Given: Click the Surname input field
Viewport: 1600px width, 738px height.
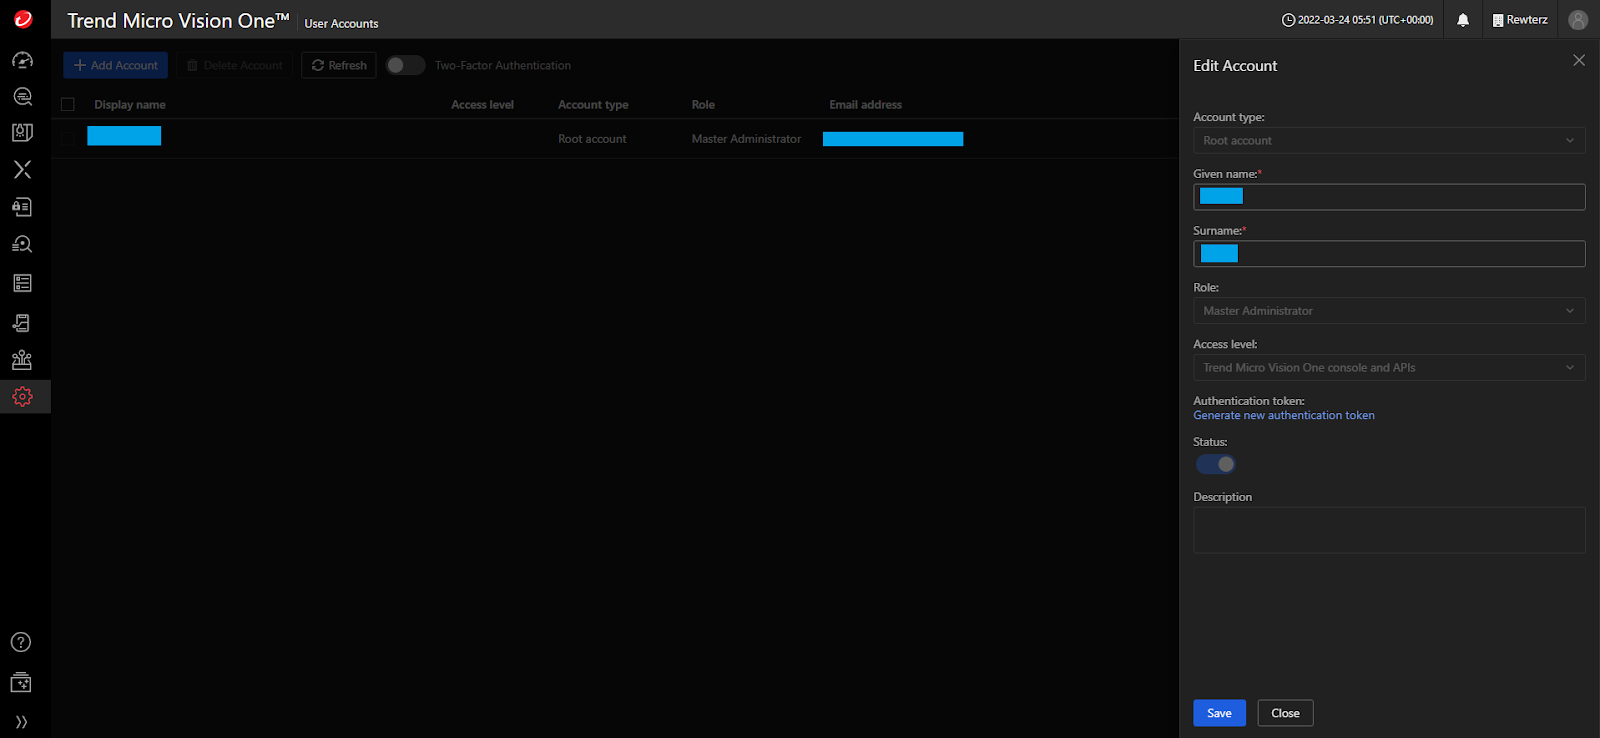Looking at the screenshot, I should coord(1389,254).
